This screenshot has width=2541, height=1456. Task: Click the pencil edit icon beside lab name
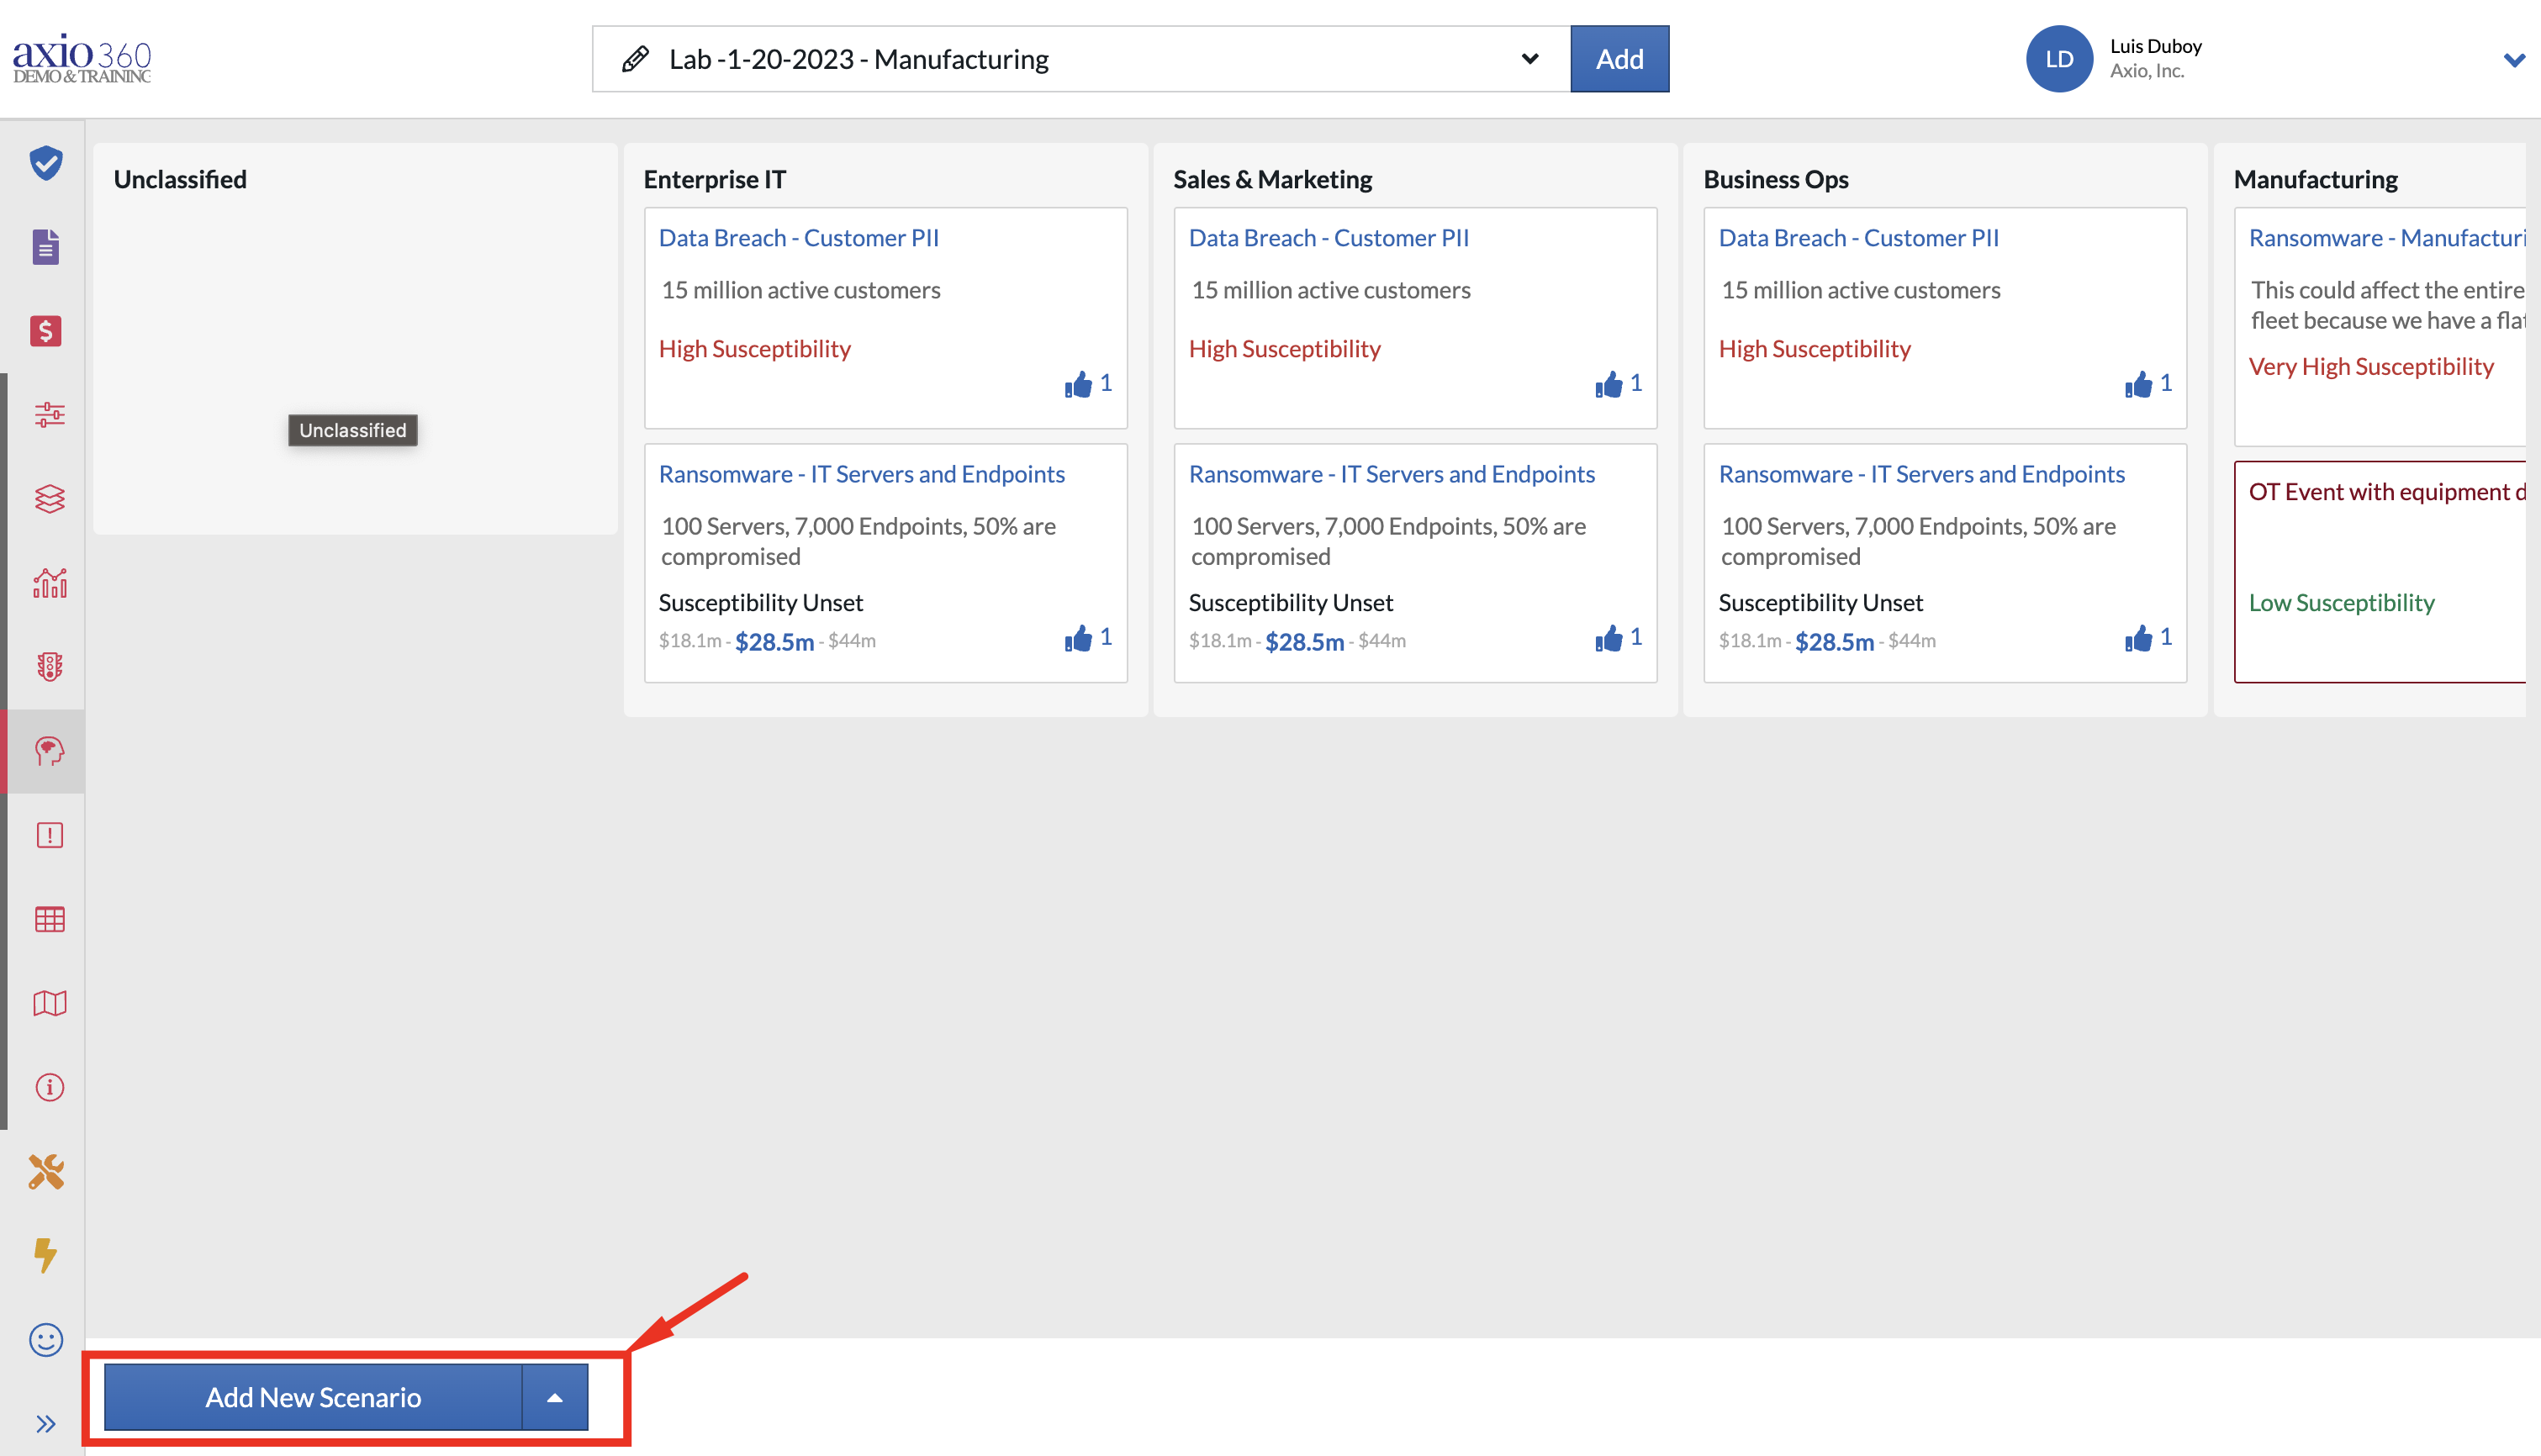coord(635,59)
